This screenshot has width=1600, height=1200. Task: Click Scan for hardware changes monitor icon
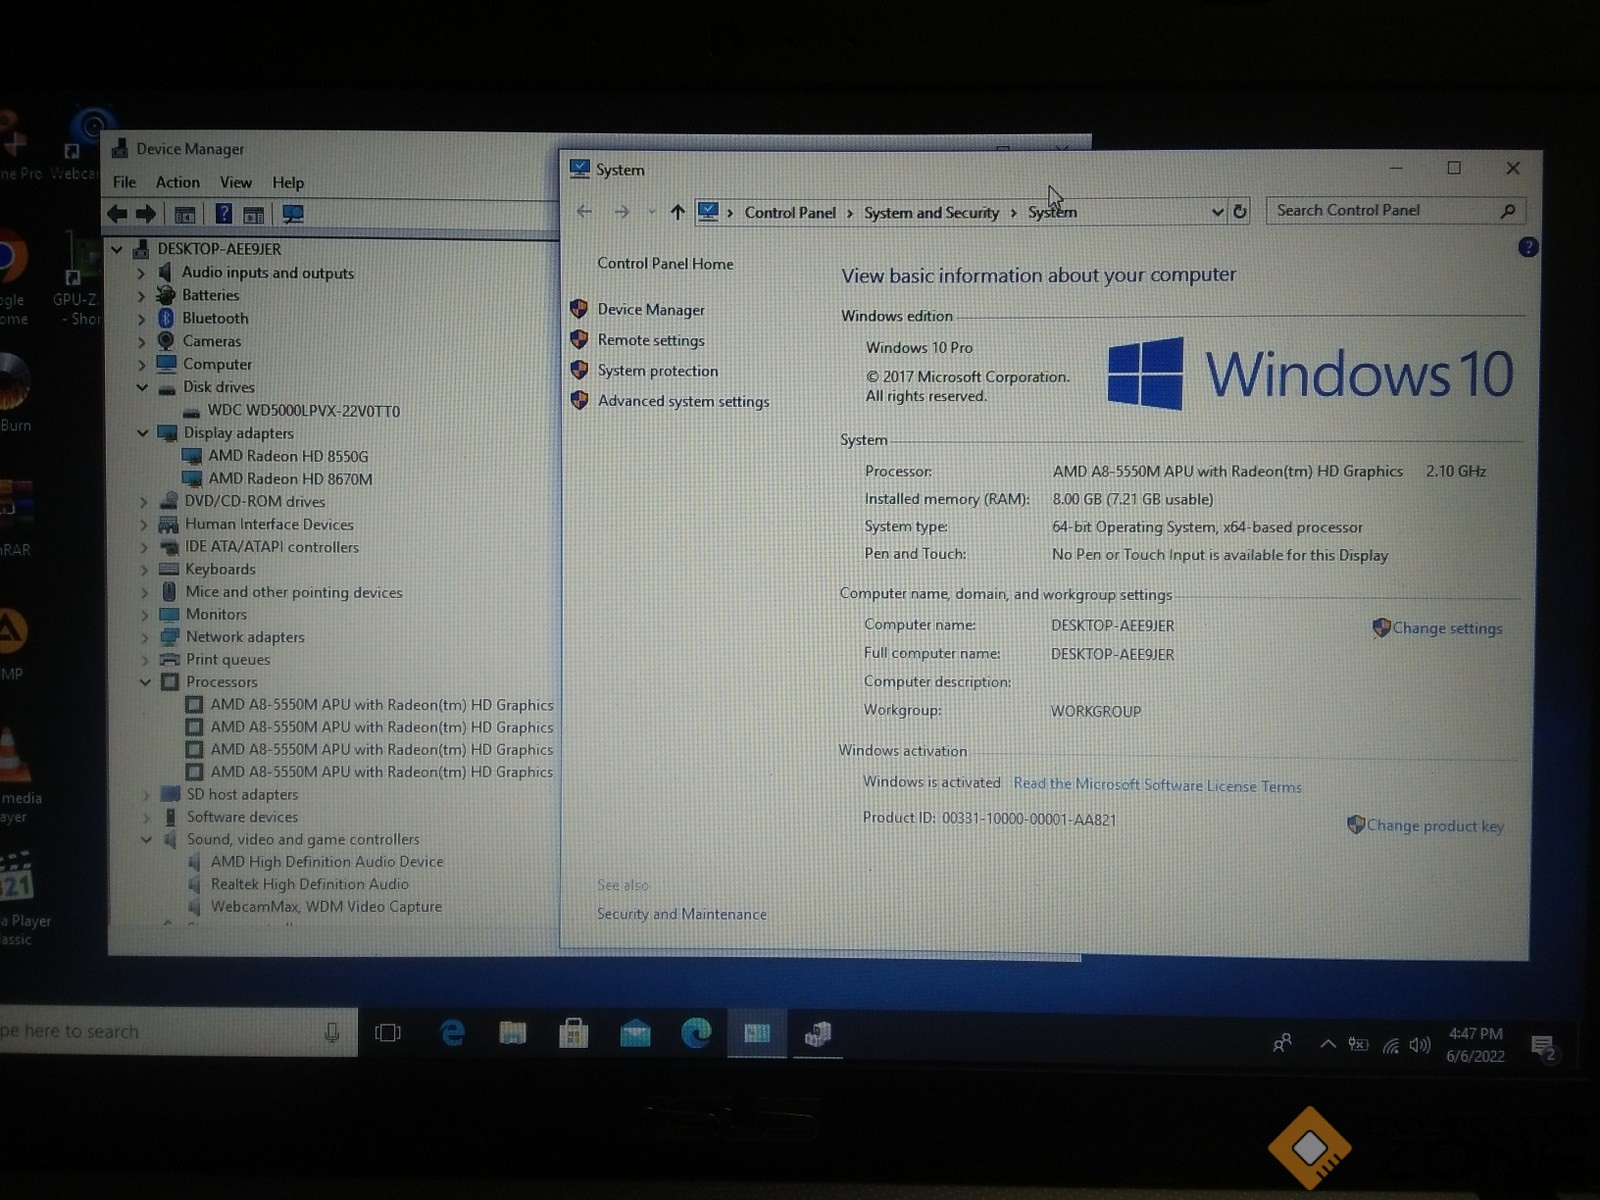[293, 214]
